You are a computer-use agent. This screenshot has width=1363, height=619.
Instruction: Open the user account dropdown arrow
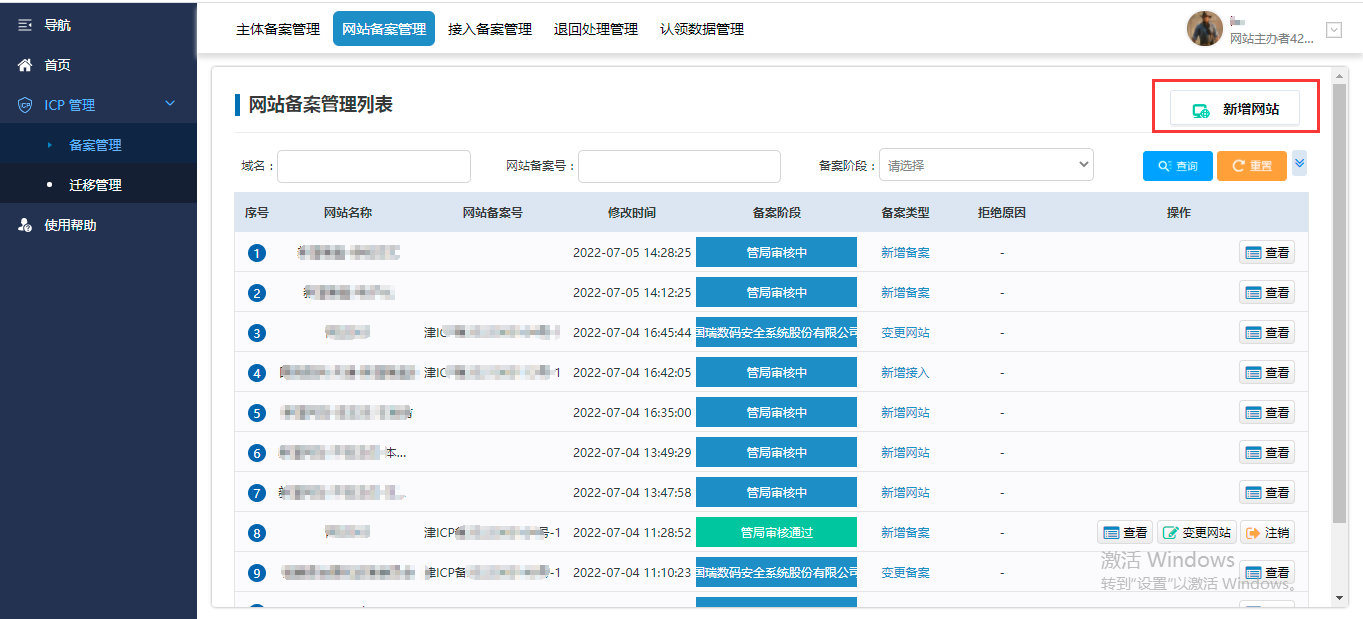[1333, 30]
